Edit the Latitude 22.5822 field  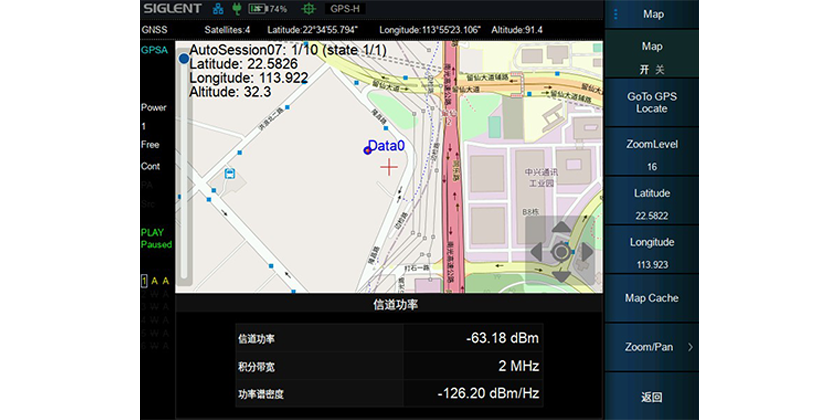point(652,204)
